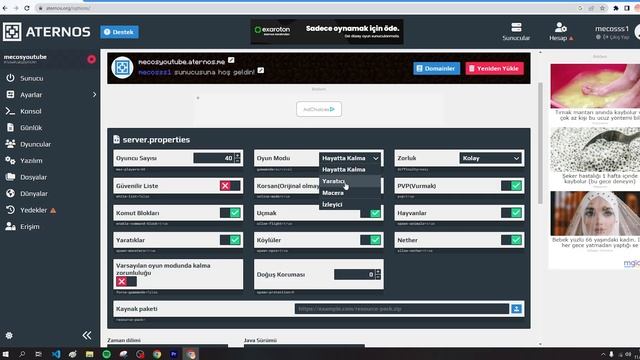Collapse the sidebar with double chevron
Viewport: 640px width, 360px height.
[x=87, y=335]
